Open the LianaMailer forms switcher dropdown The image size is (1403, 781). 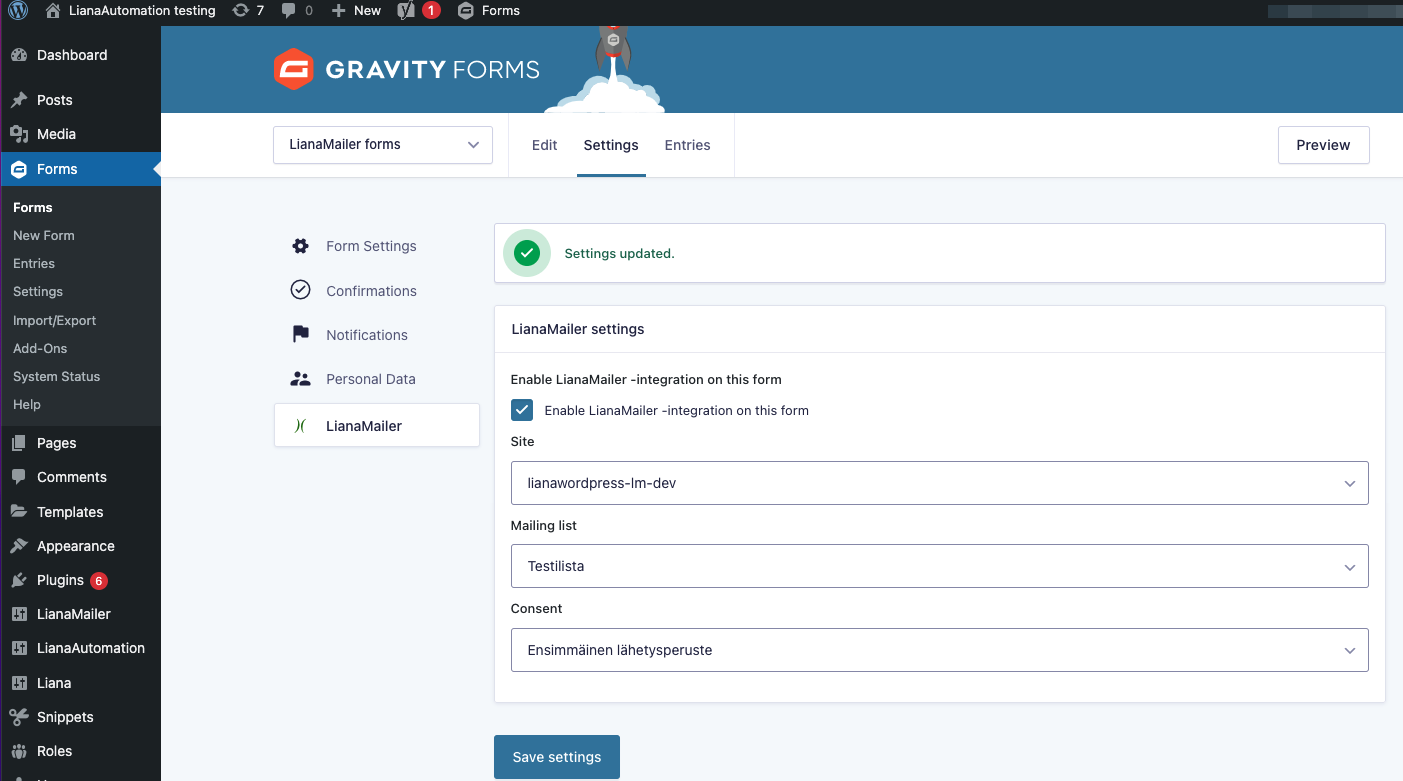point(383,145)
